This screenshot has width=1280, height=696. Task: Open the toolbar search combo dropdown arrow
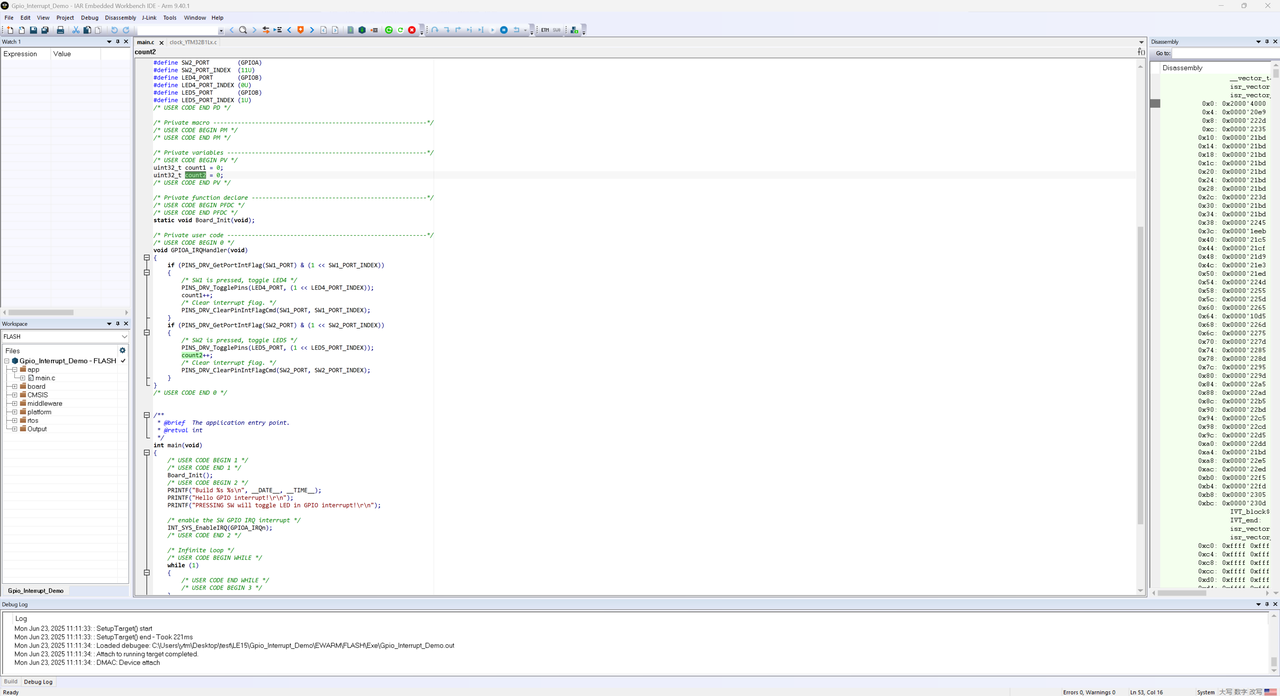[x=221, y=30]
